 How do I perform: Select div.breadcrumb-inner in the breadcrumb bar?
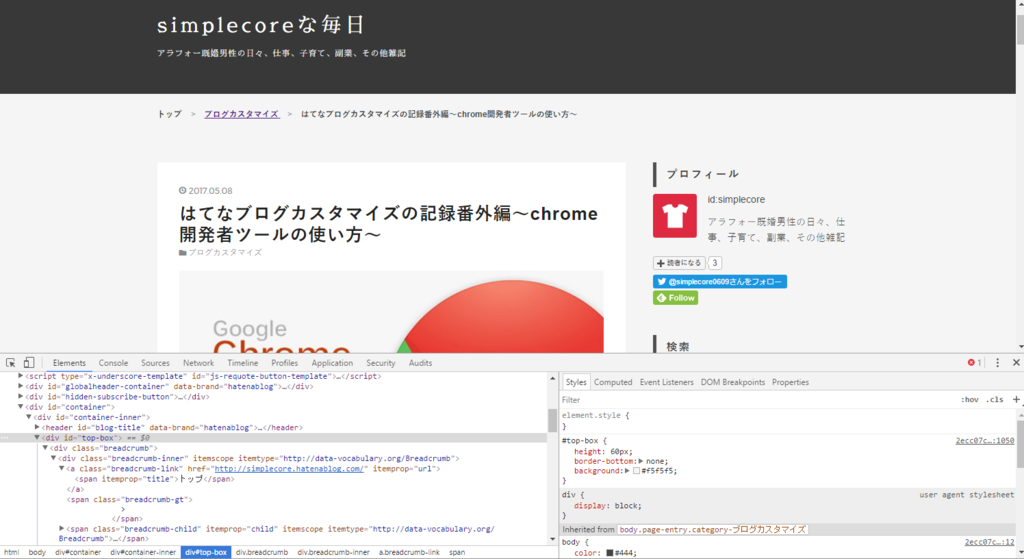[x=333, y=552]
